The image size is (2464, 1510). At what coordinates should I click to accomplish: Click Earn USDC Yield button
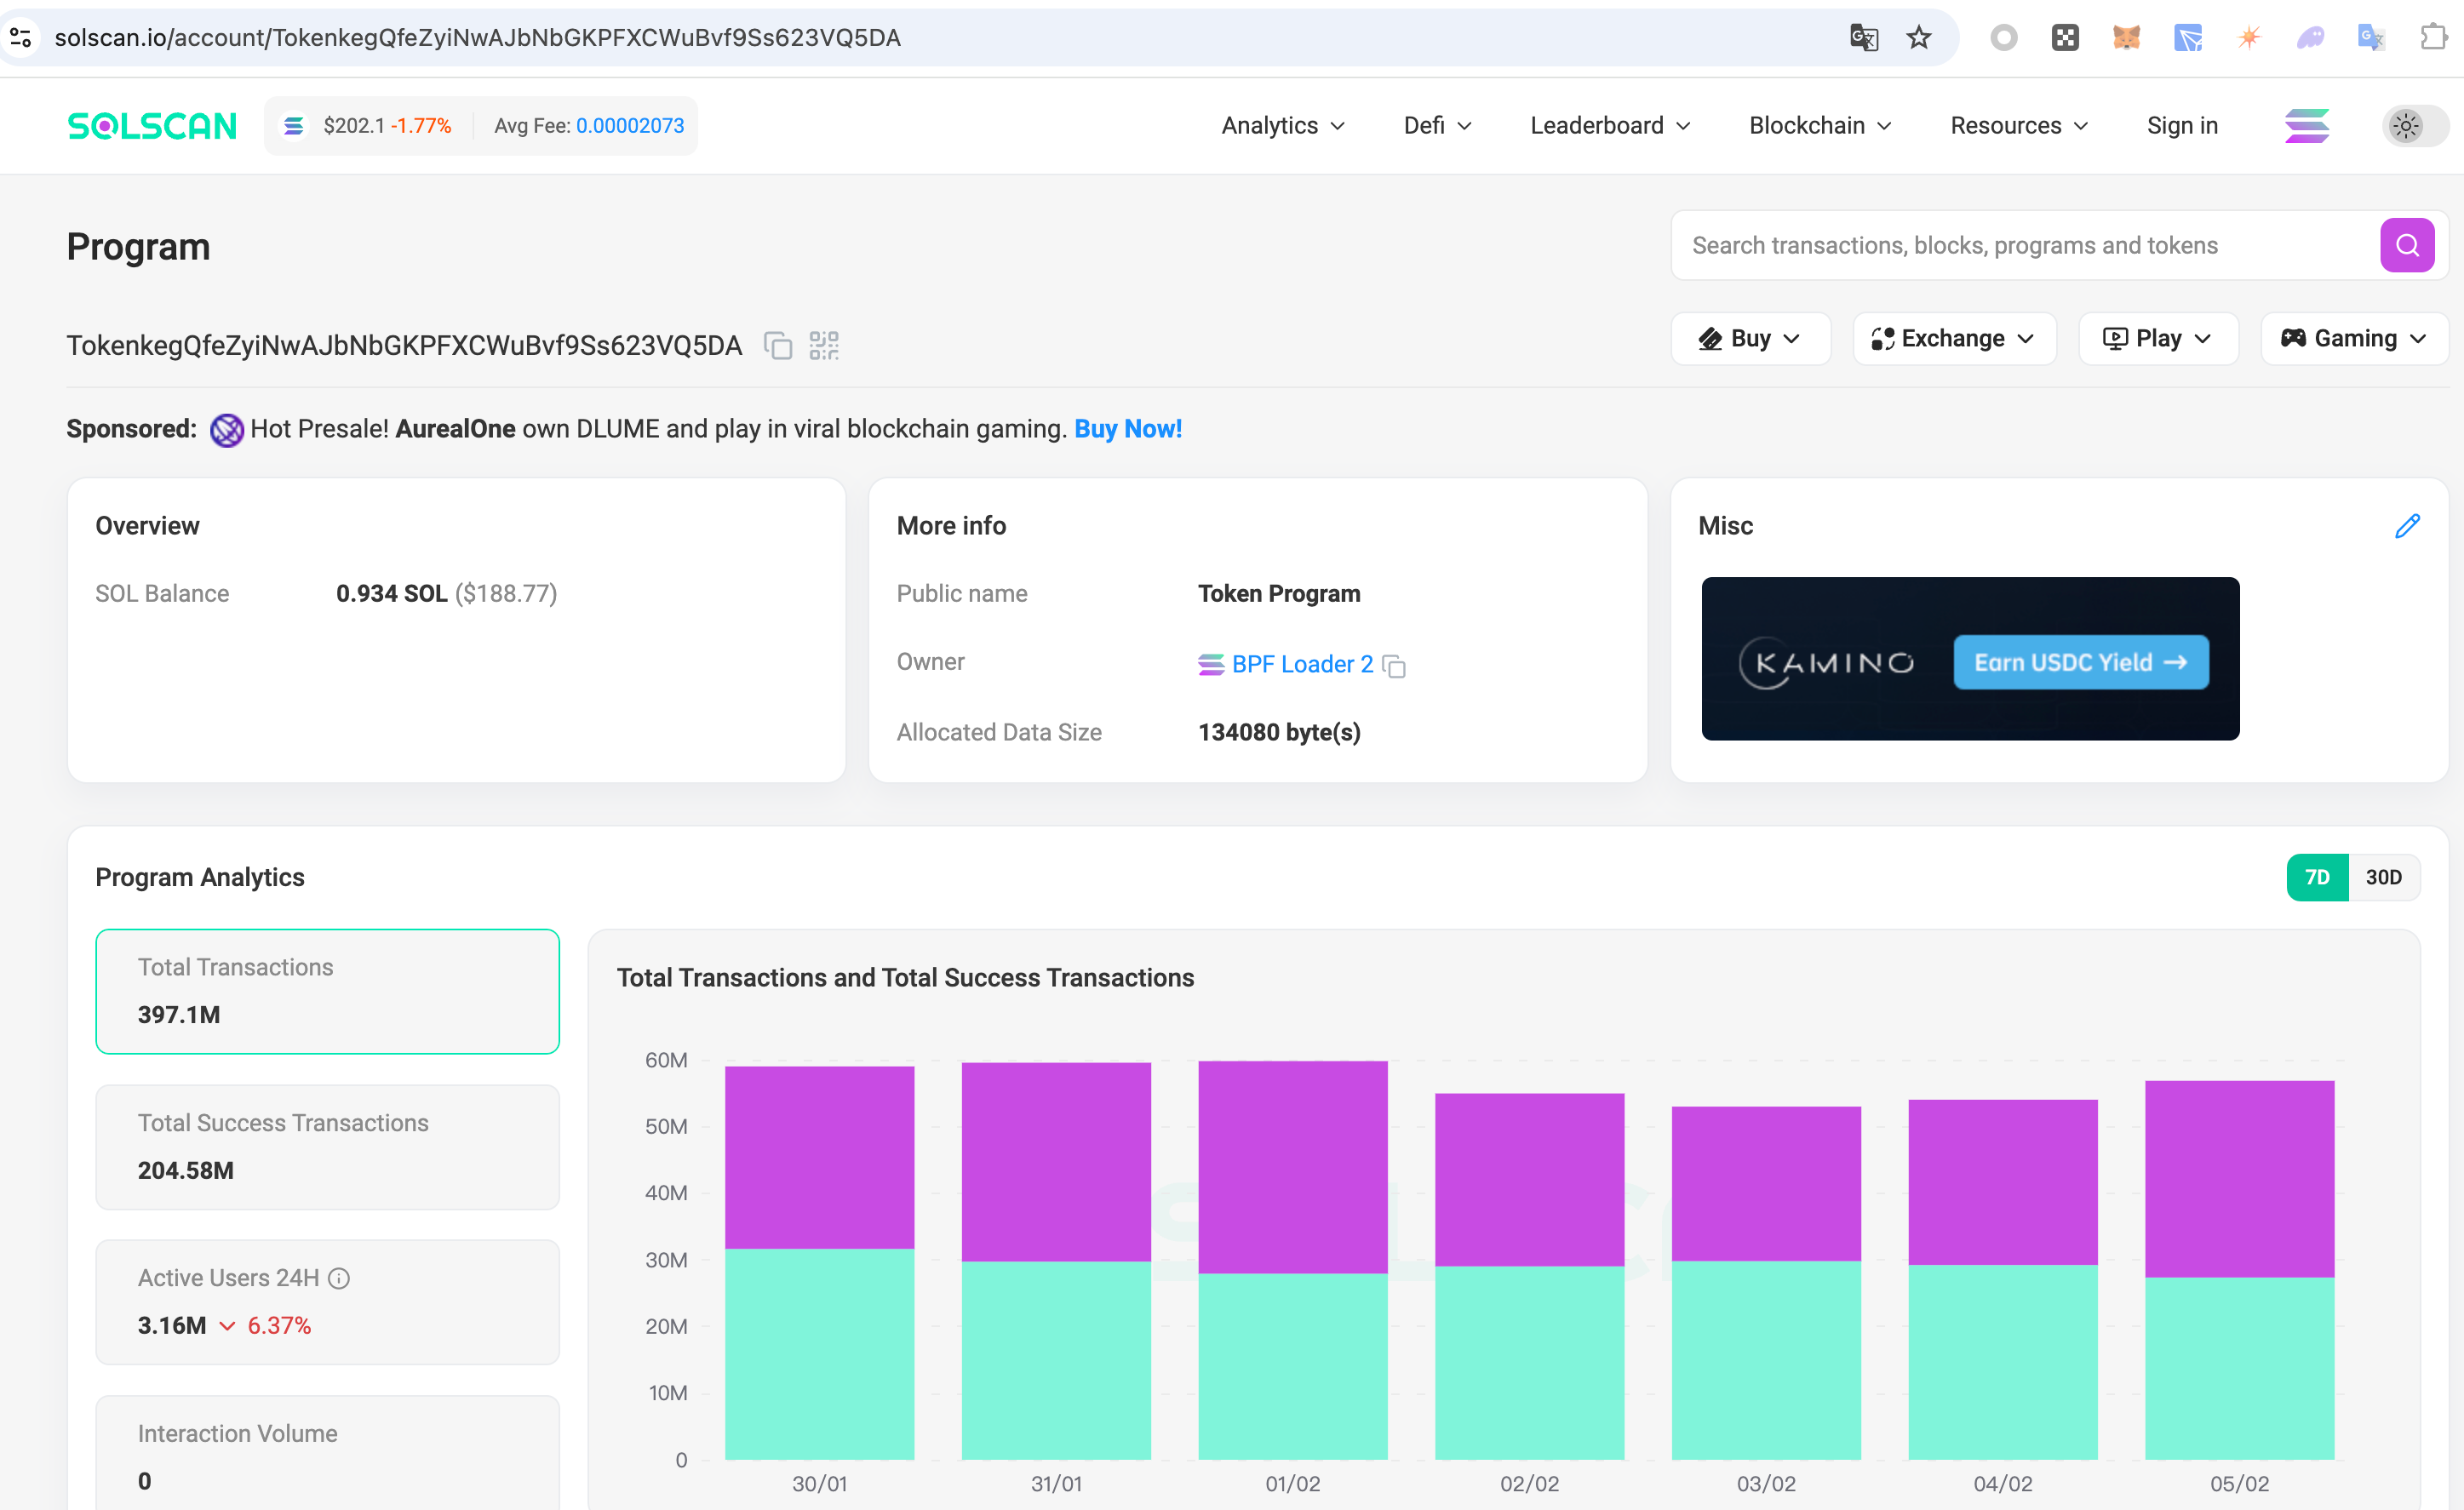tap(2080, 662)
